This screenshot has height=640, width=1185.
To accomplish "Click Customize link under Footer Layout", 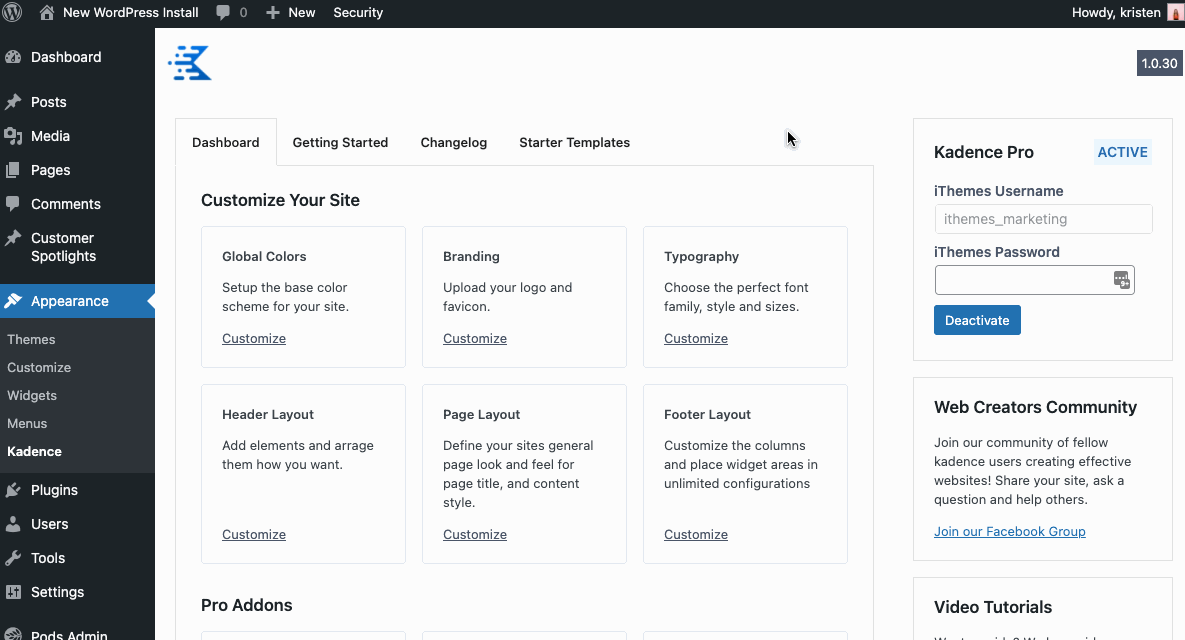I will point(696,535).
